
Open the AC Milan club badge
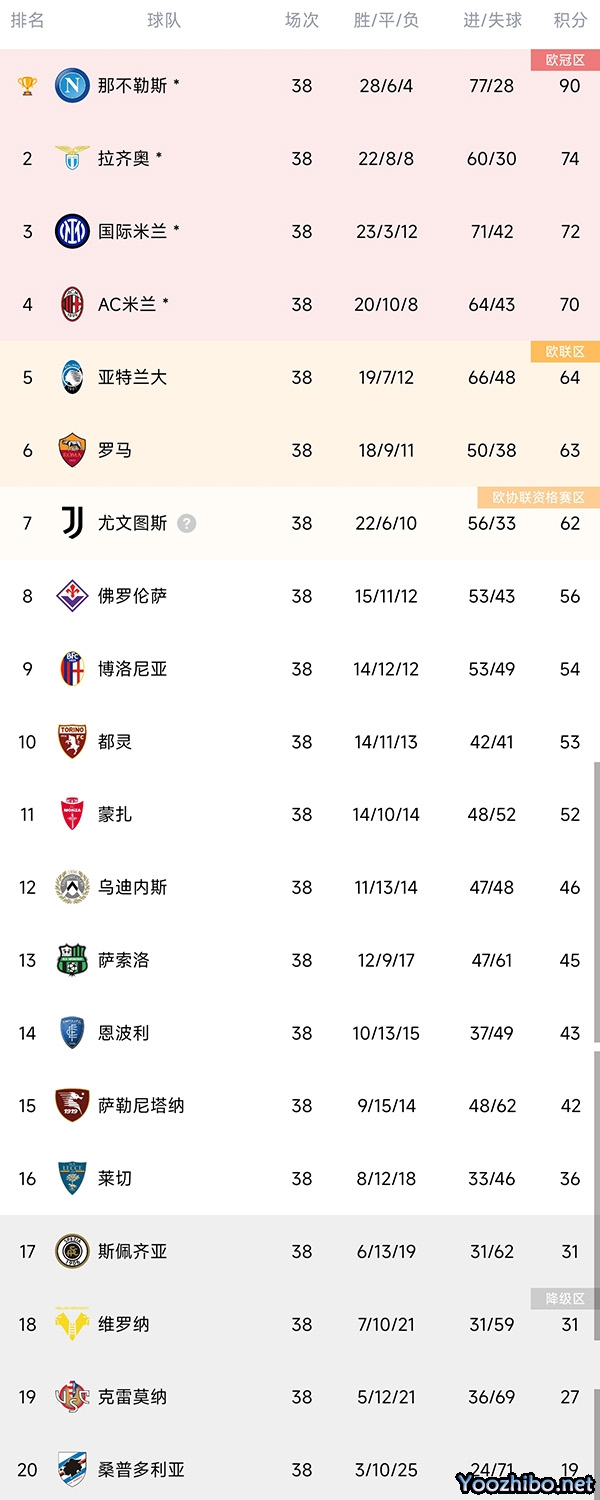point(72,304)
